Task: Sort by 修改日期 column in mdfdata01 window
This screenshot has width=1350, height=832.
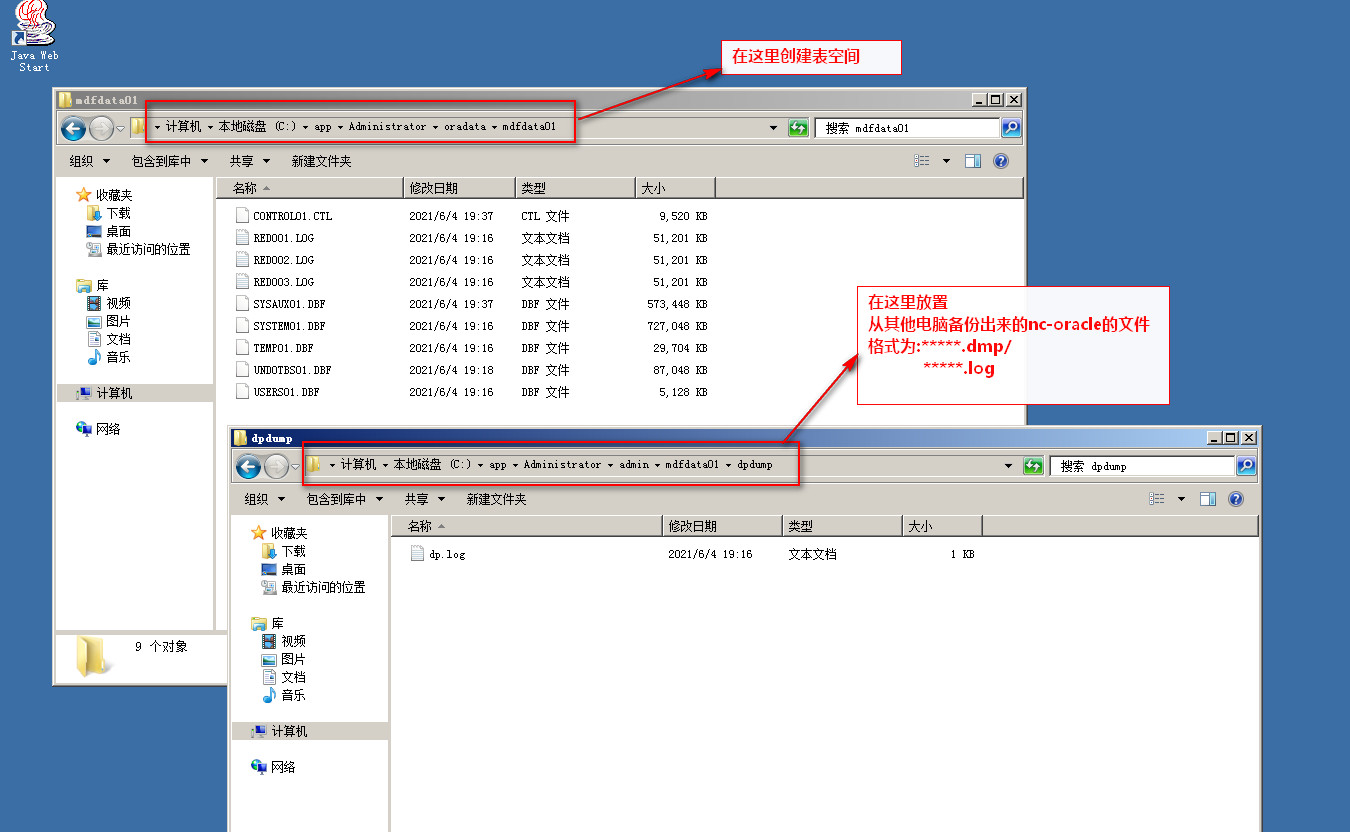Action: point(459,188)
